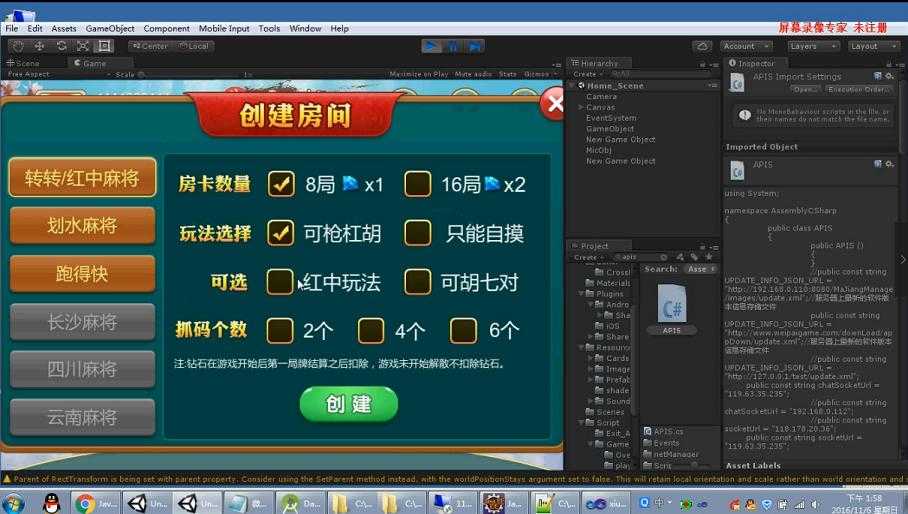Image resolution: width=908 pixels, height=514 pixels.
Task: Enable the 红中玩法 optional checkbox
Action: point(280,282)
